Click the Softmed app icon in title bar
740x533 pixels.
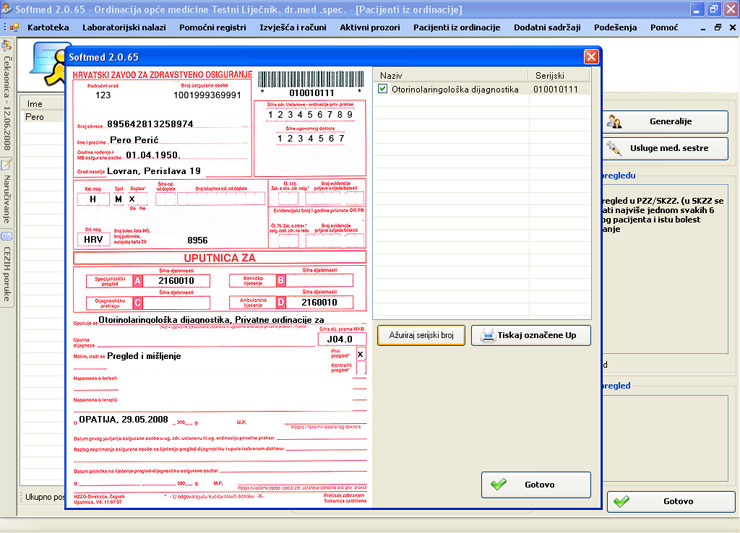click(x=7, y=9)
